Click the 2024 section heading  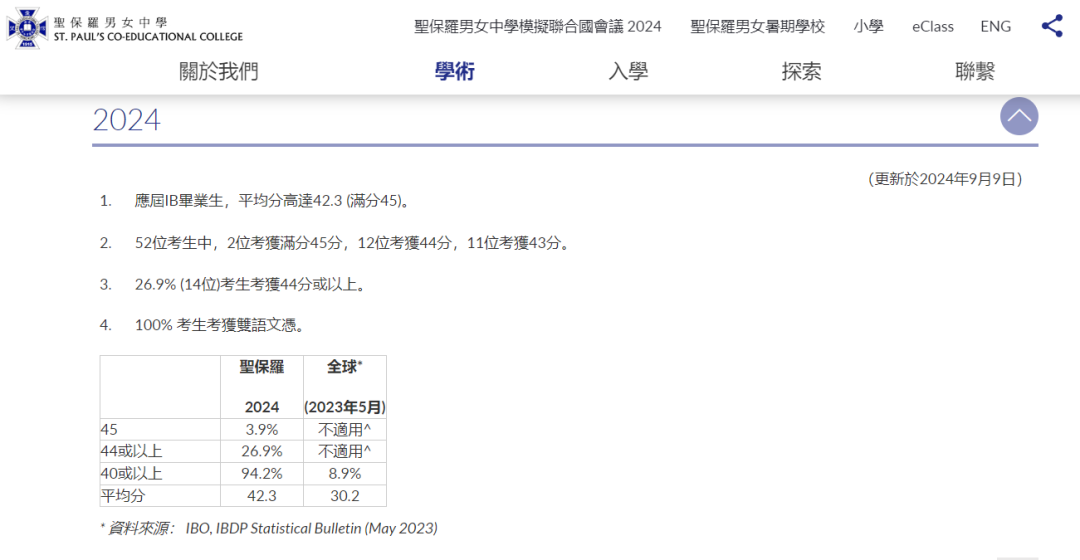(126, 120)
